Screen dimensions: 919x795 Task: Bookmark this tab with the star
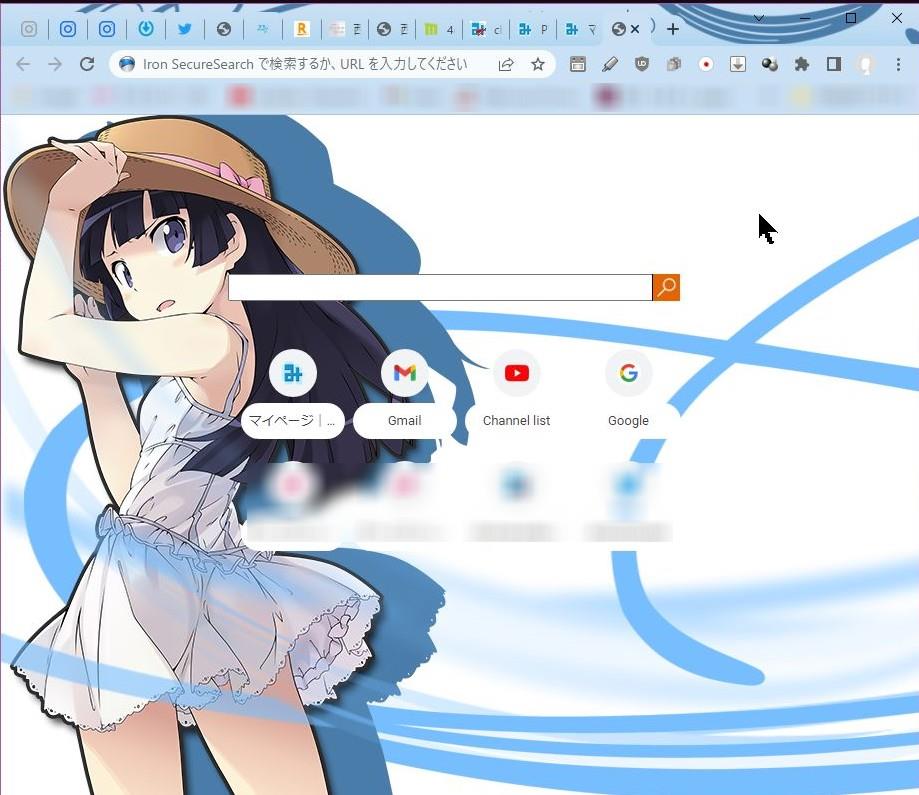tap(538, 64)
